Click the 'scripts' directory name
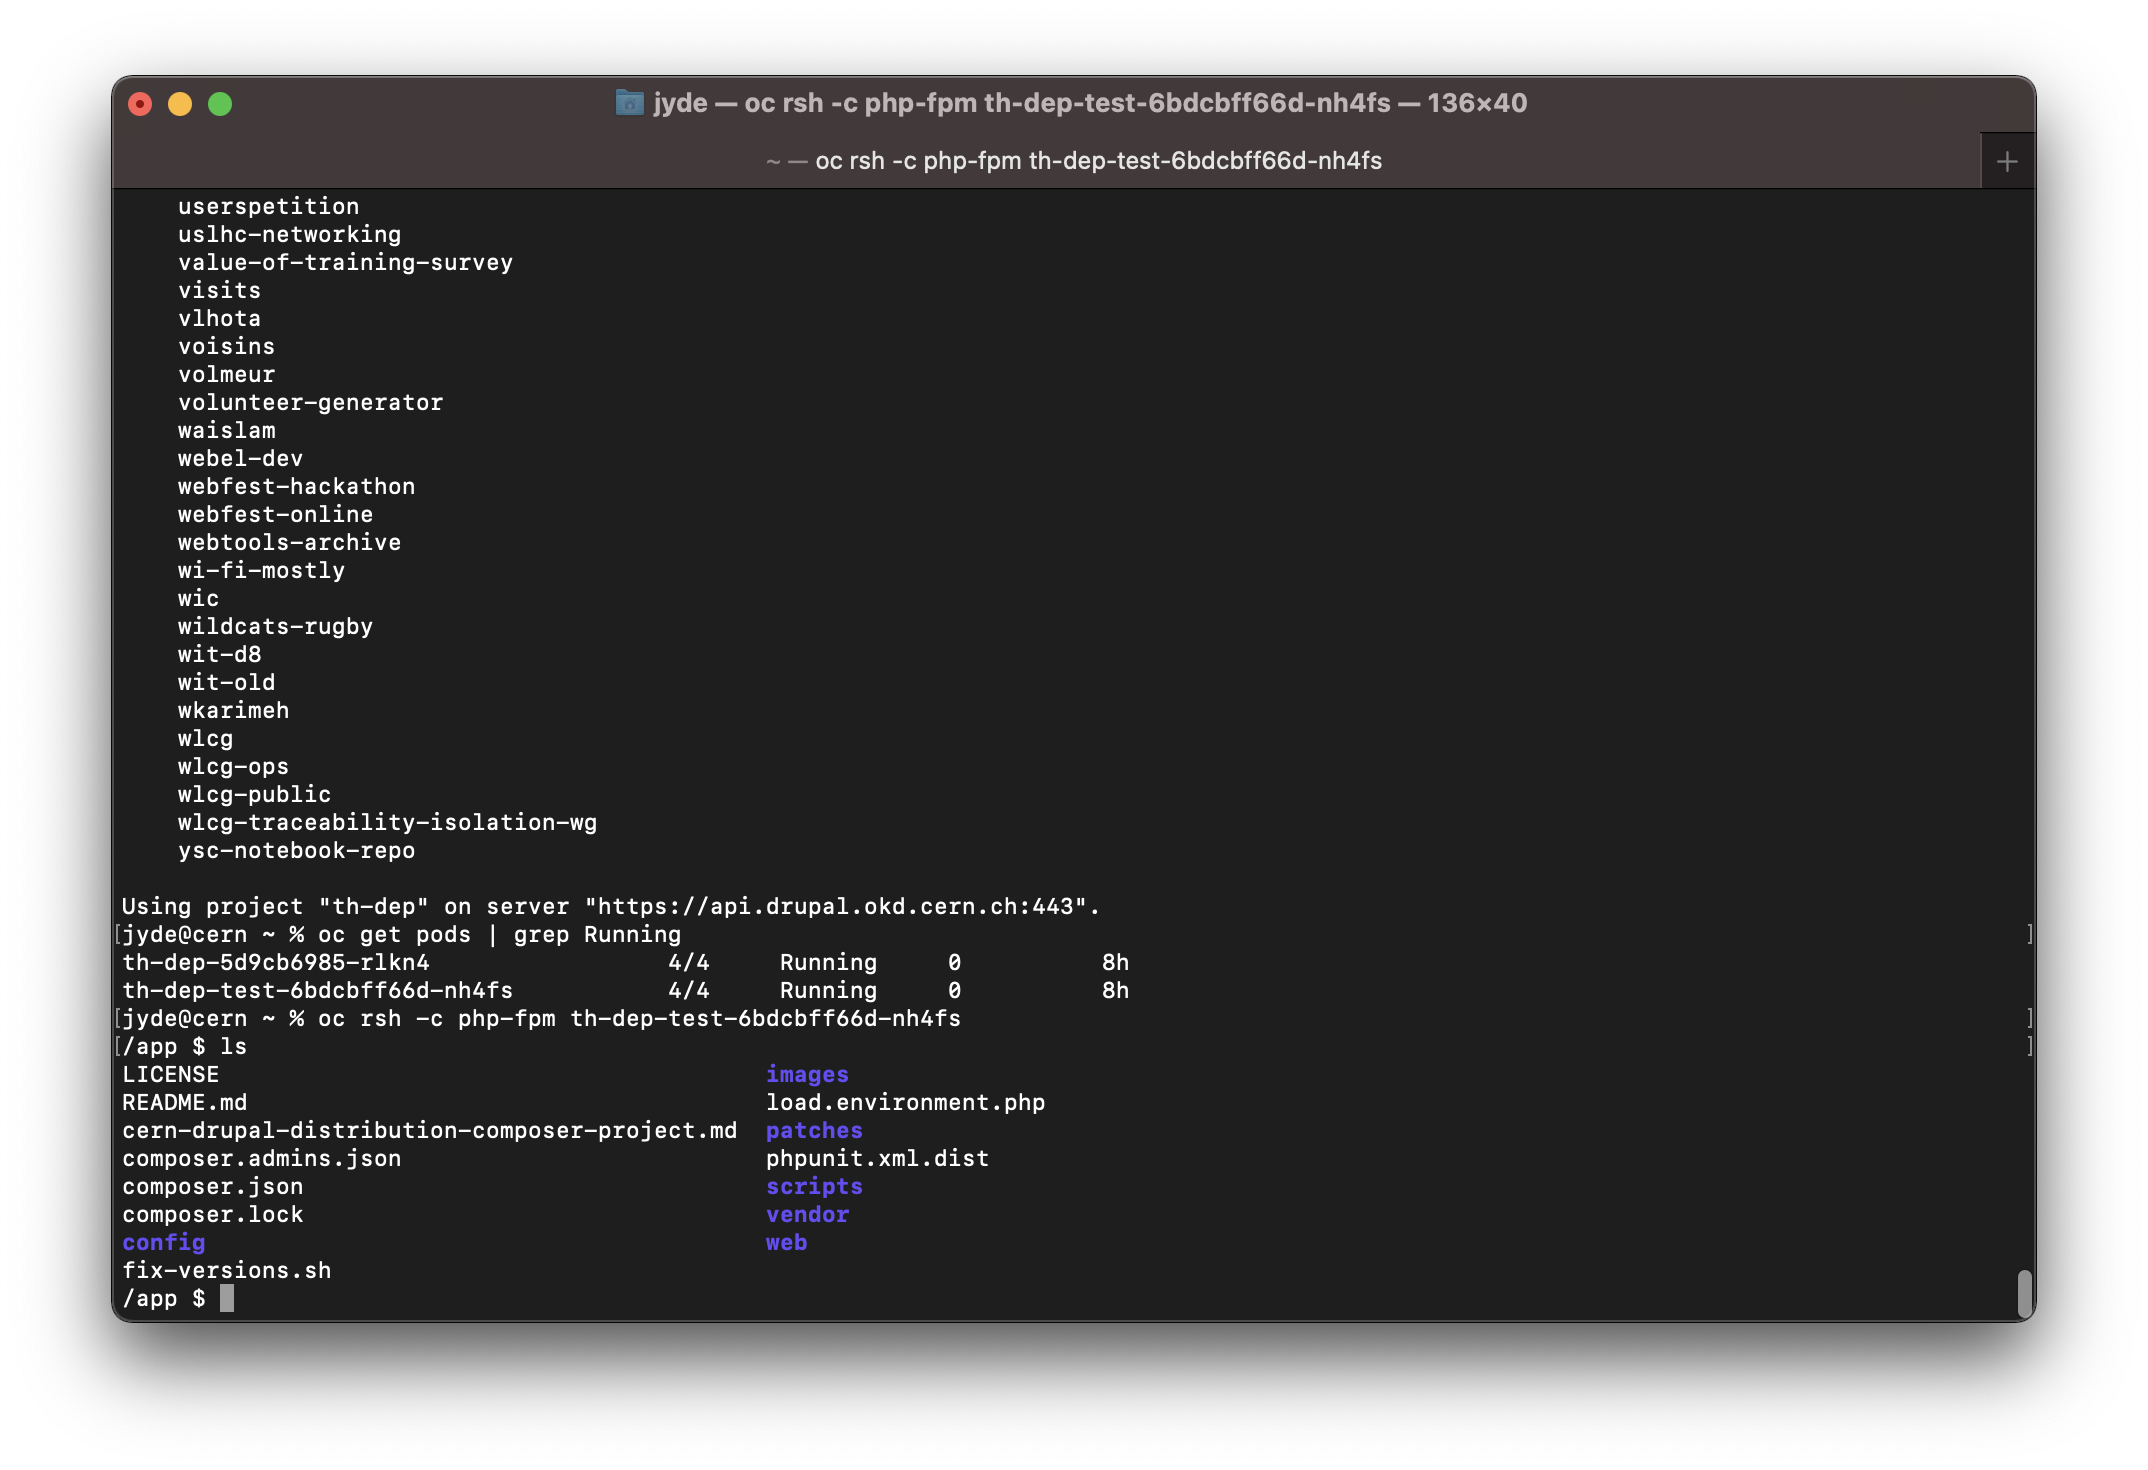 (814, 1187)
